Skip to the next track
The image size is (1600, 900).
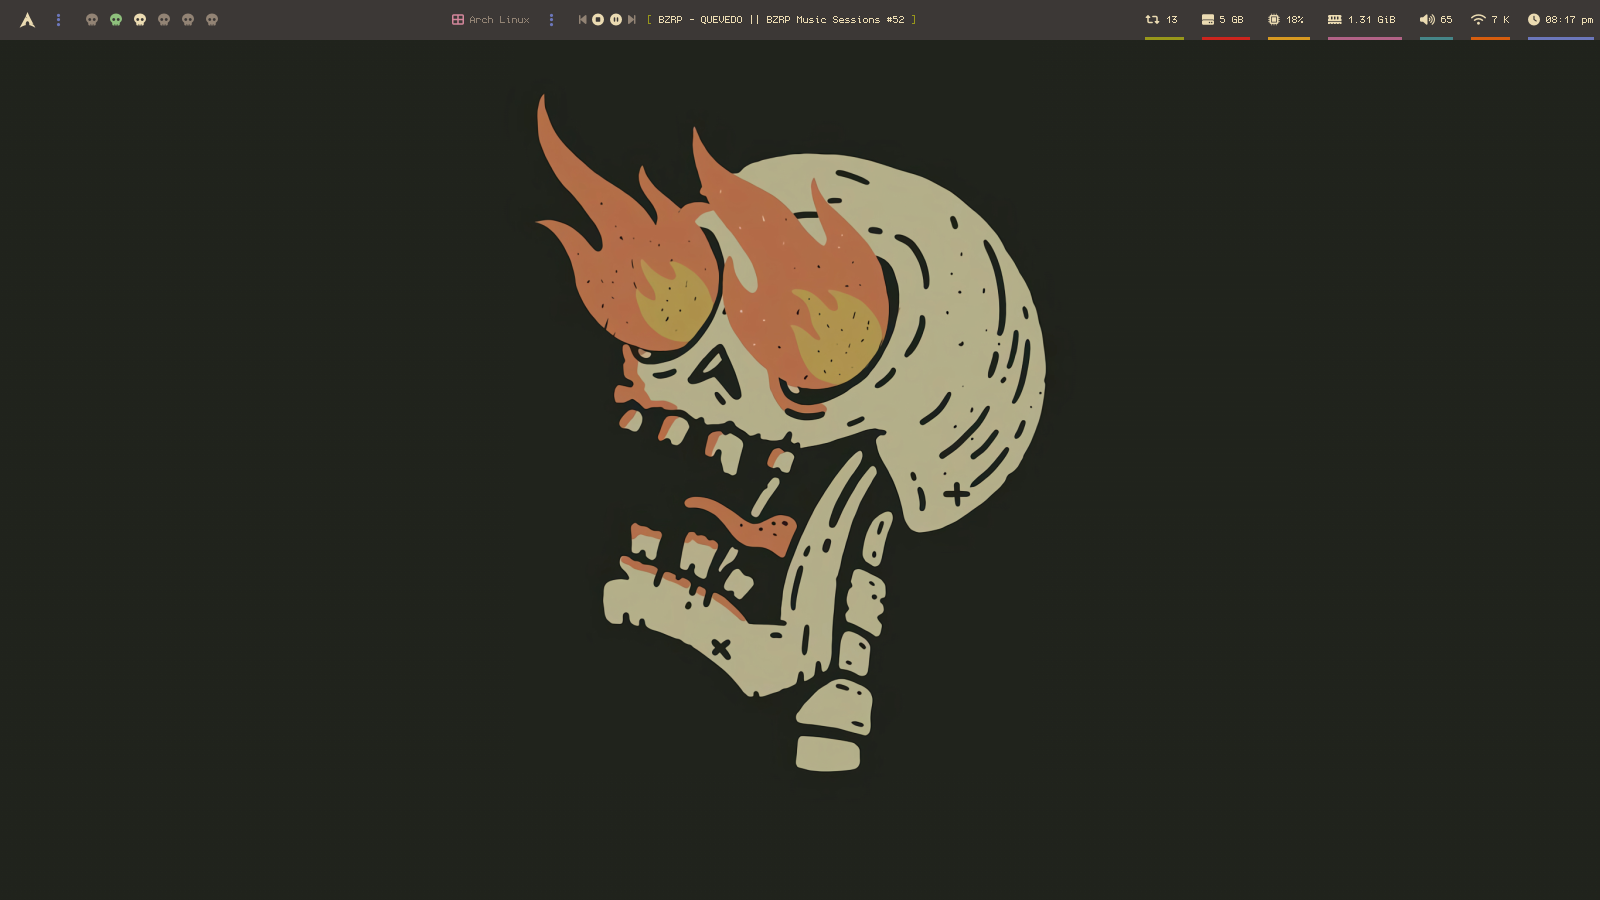pos(632,20)
